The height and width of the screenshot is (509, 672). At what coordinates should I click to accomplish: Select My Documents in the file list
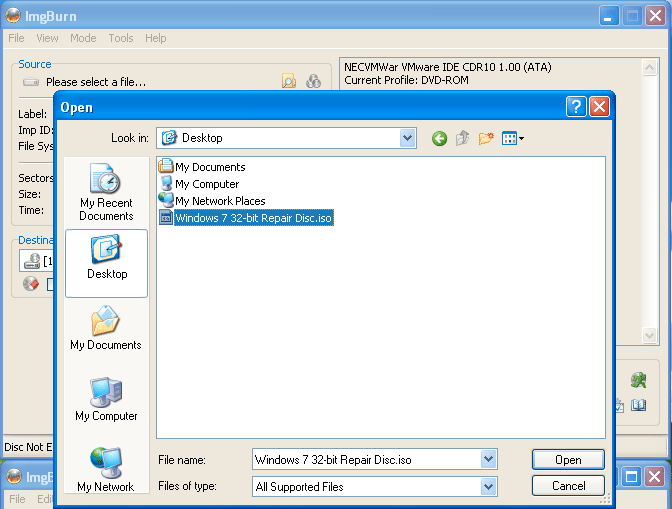202,167
